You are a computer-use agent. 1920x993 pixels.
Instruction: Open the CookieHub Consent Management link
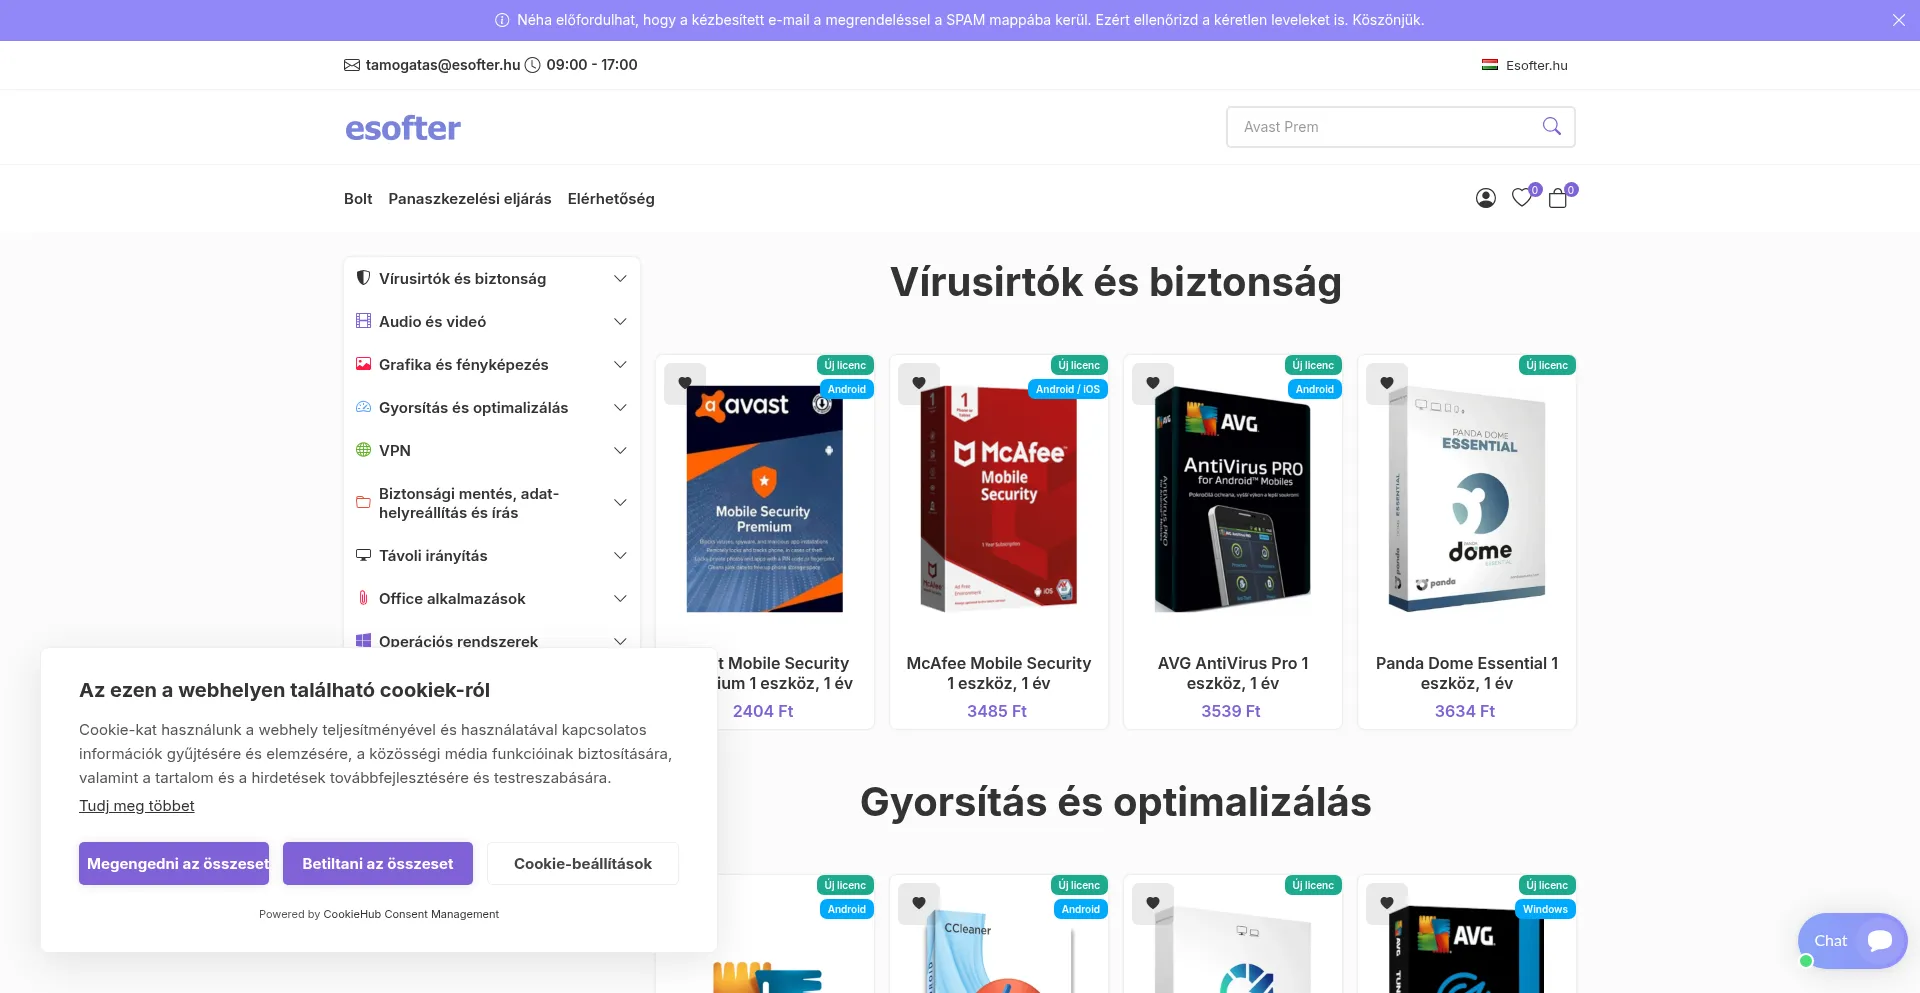pos(411,914)
